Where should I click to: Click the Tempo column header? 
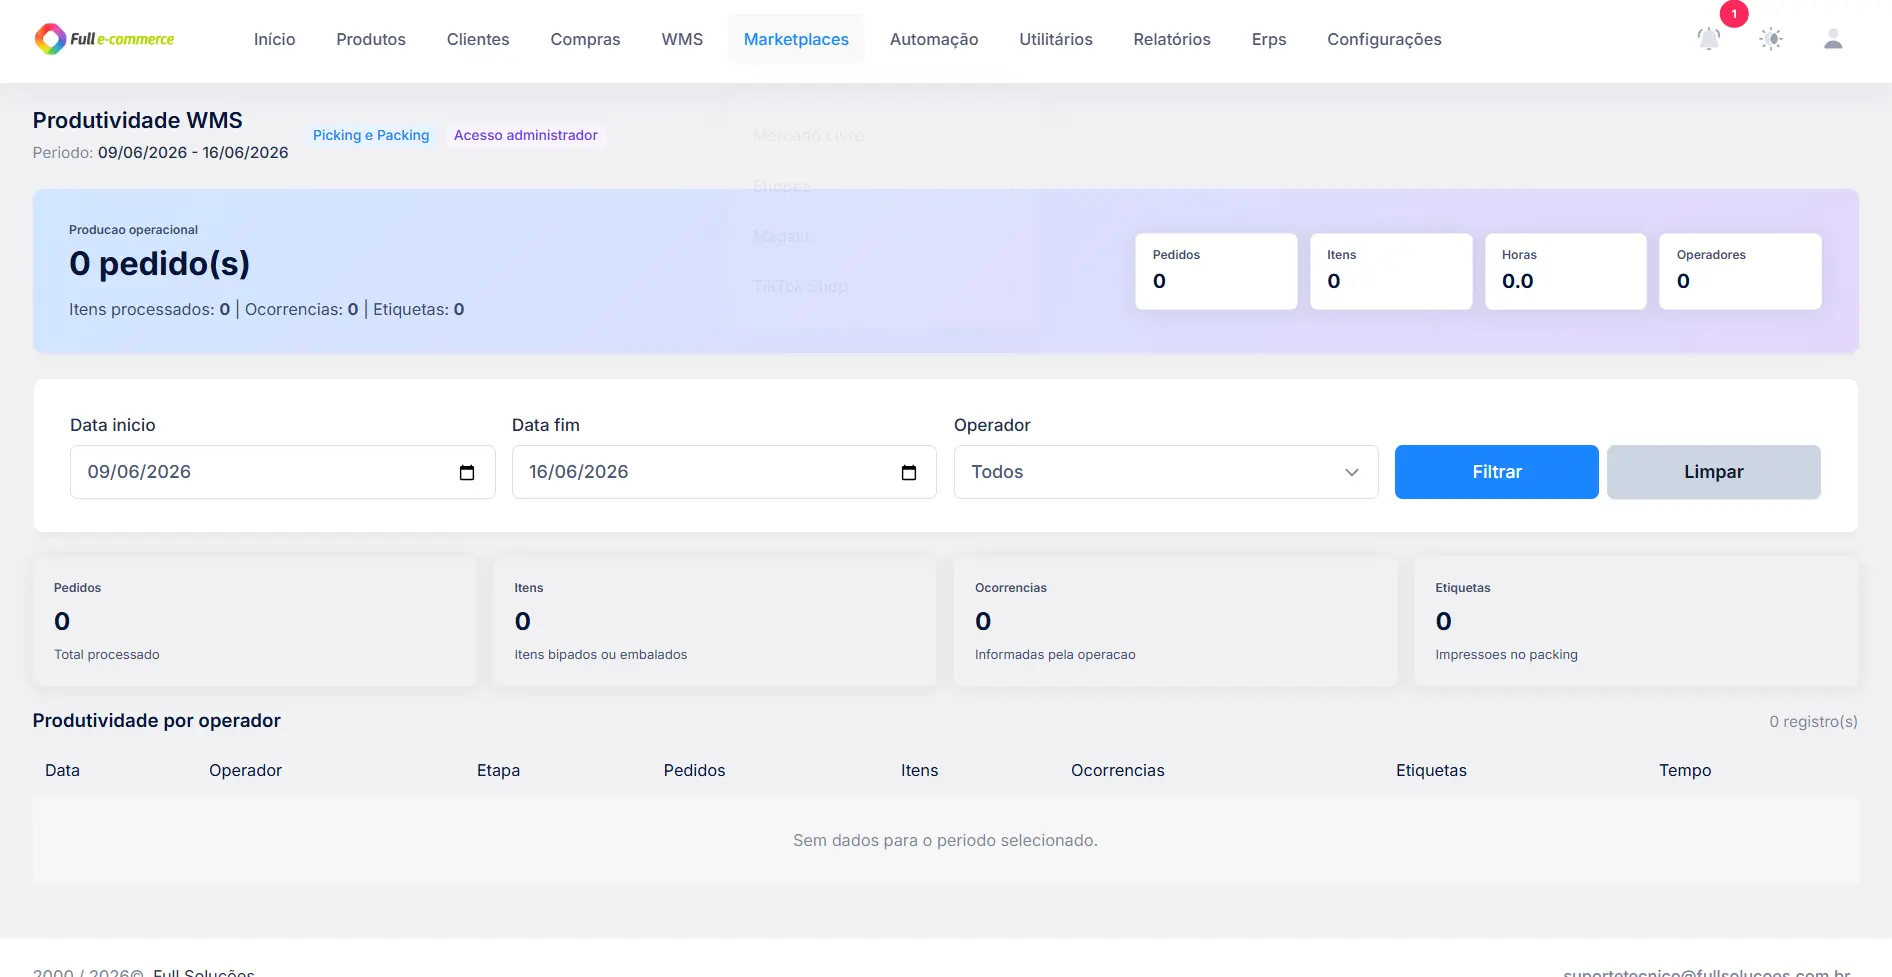1685,770
